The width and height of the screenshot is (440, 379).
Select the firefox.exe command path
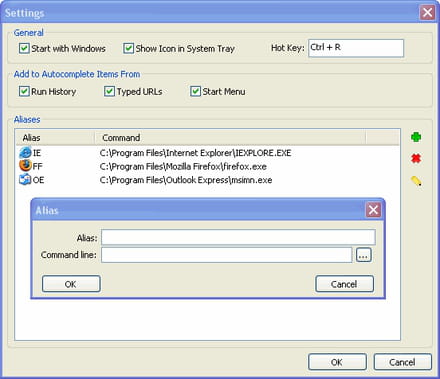point(183,166)
